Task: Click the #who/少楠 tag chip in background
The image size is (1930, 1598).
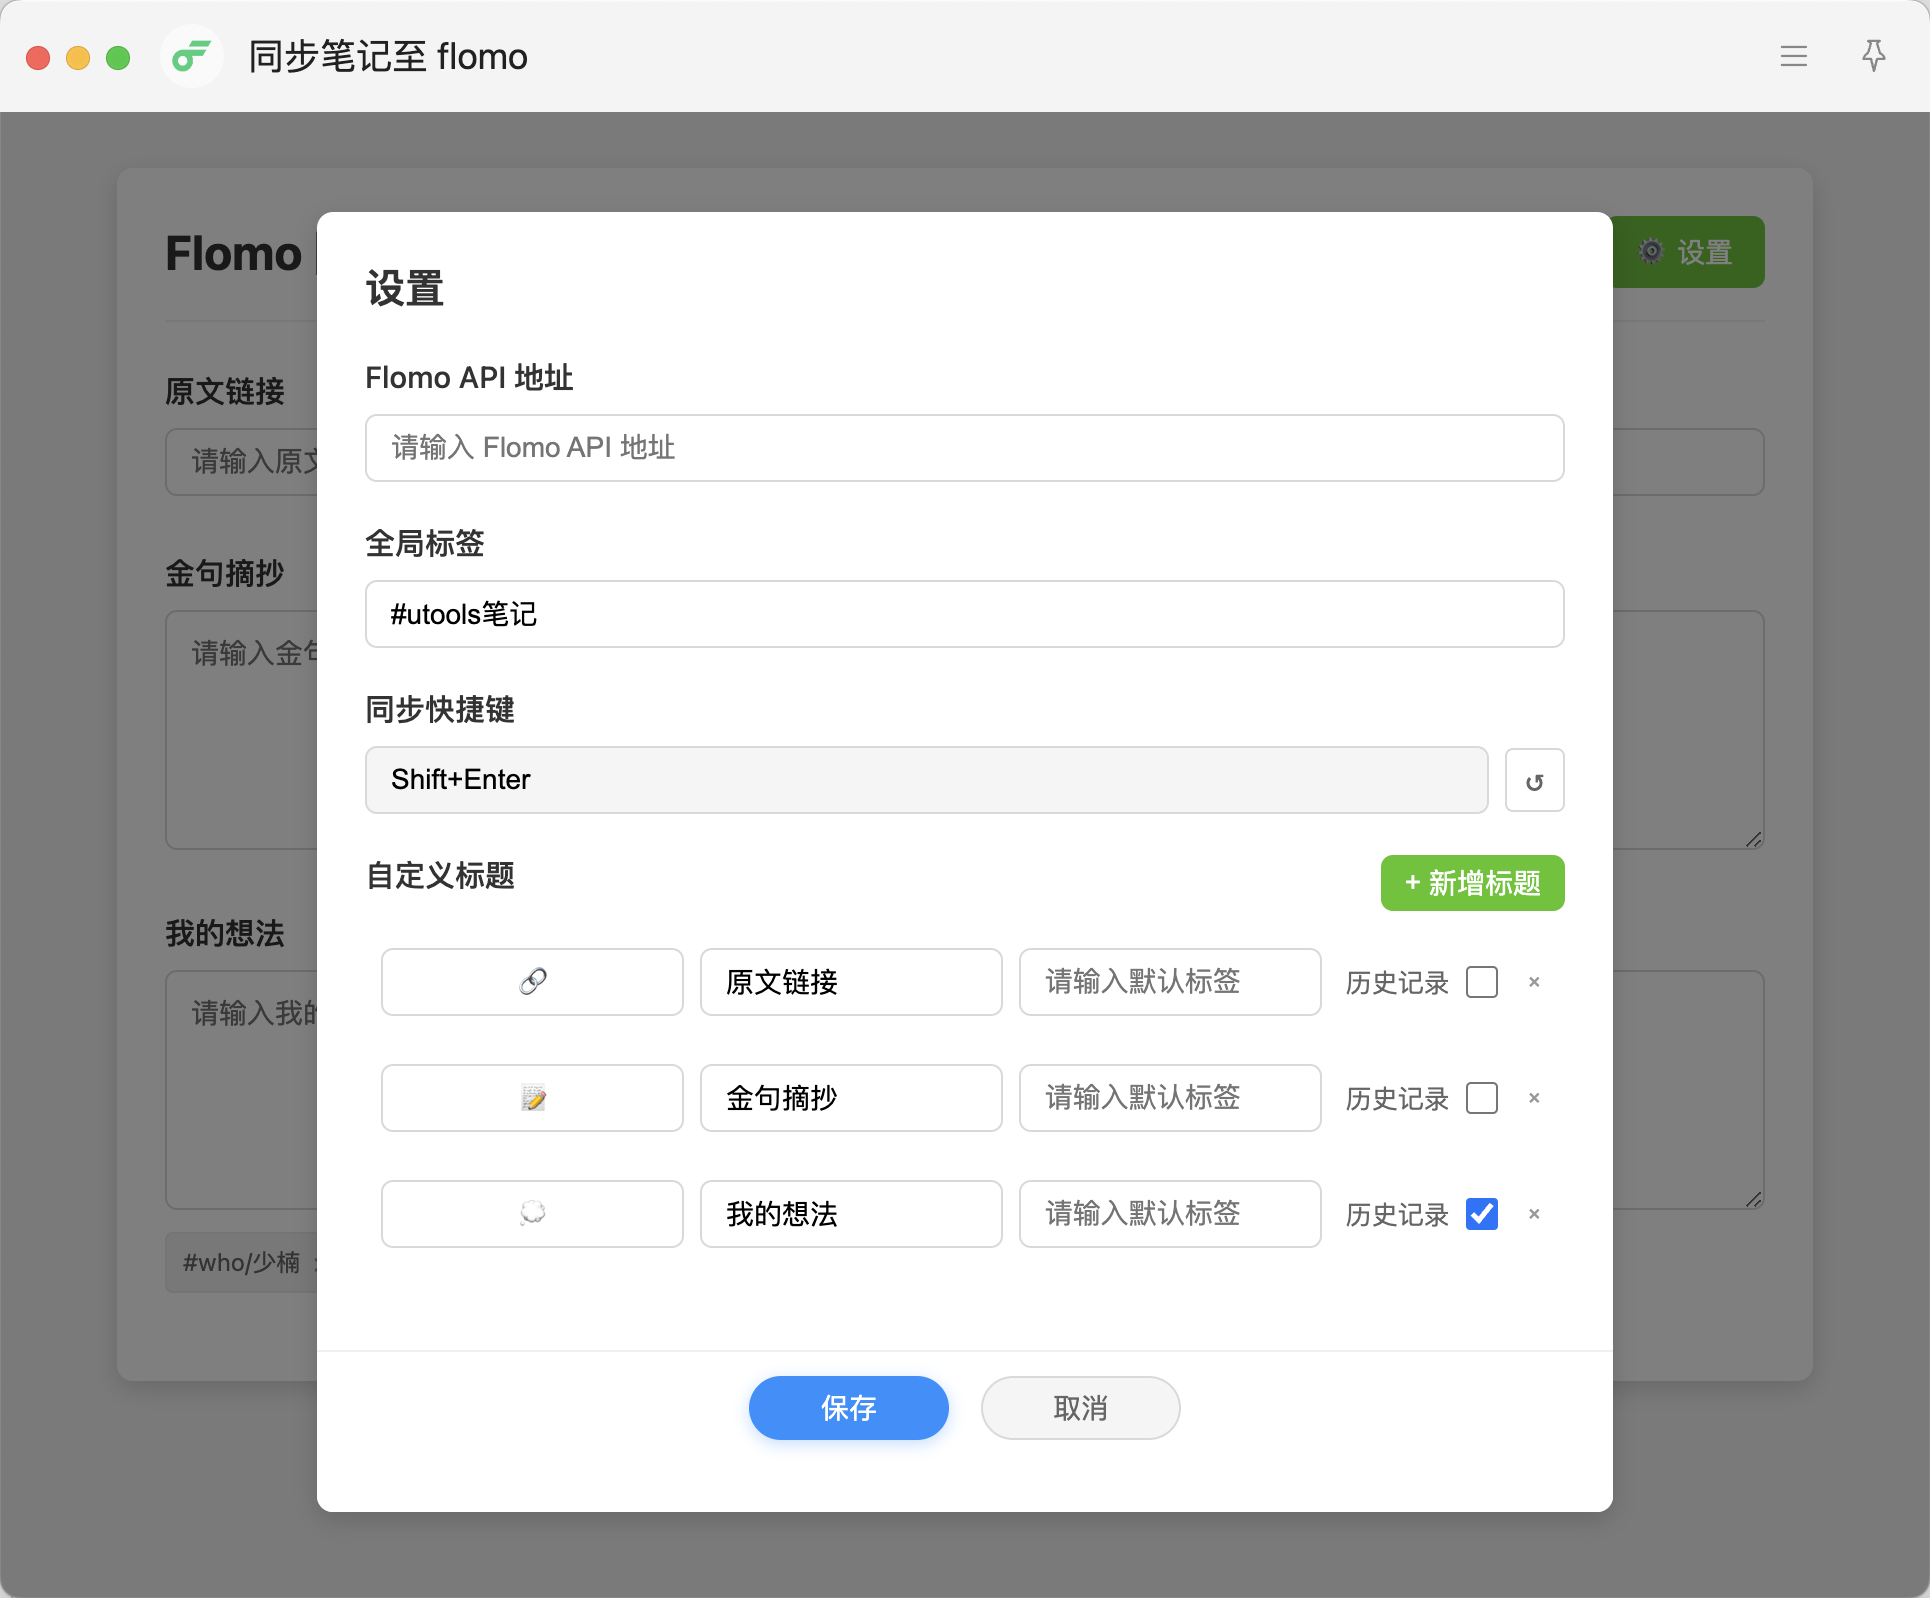Action: click(242, 1262)
